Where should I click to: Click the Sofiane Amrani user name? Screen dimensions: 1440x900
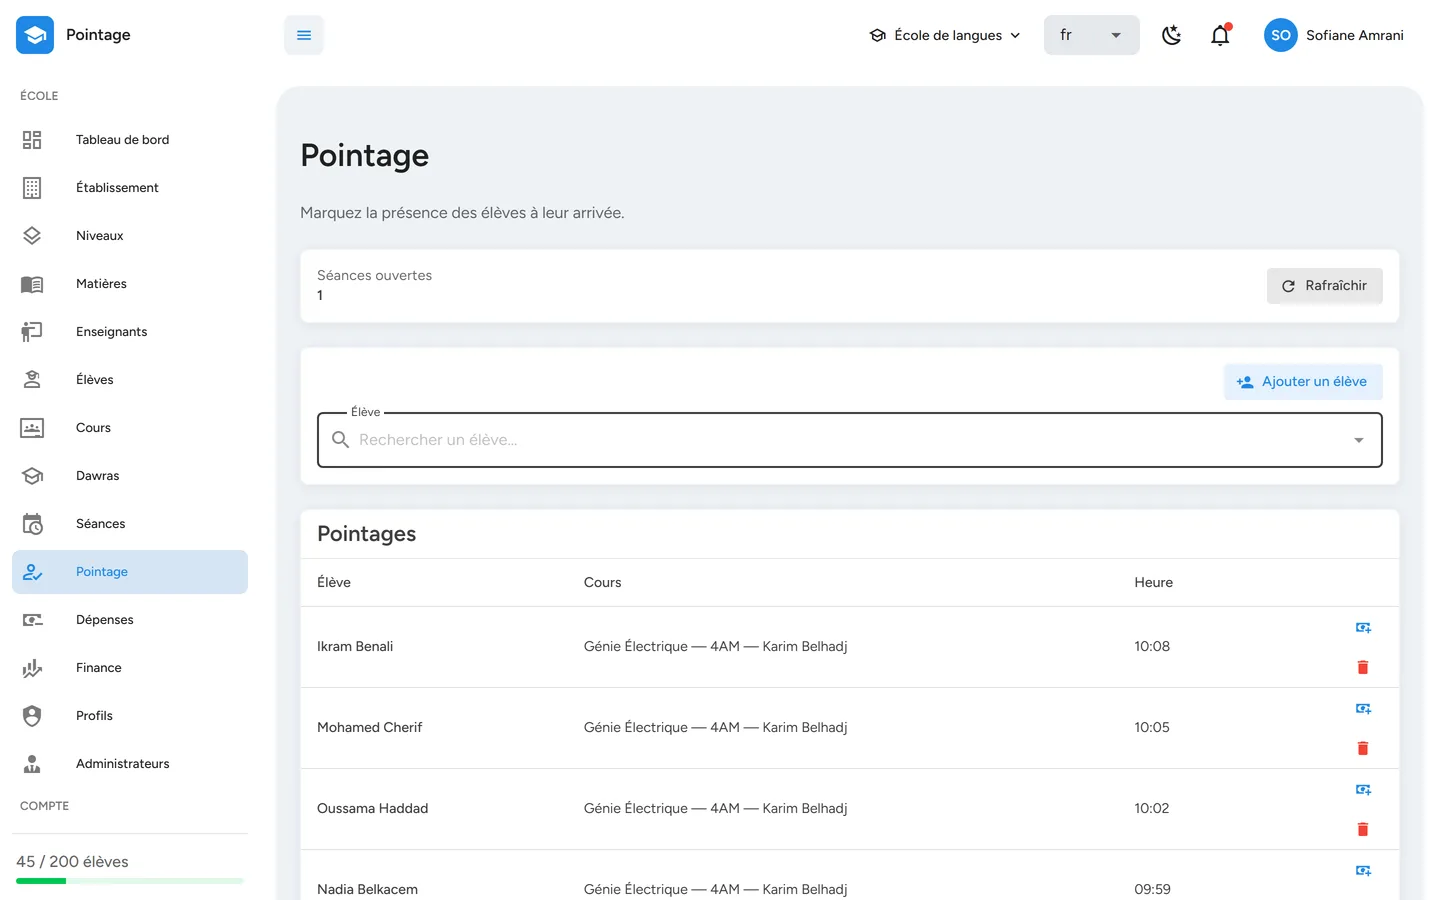[1355, 35]
